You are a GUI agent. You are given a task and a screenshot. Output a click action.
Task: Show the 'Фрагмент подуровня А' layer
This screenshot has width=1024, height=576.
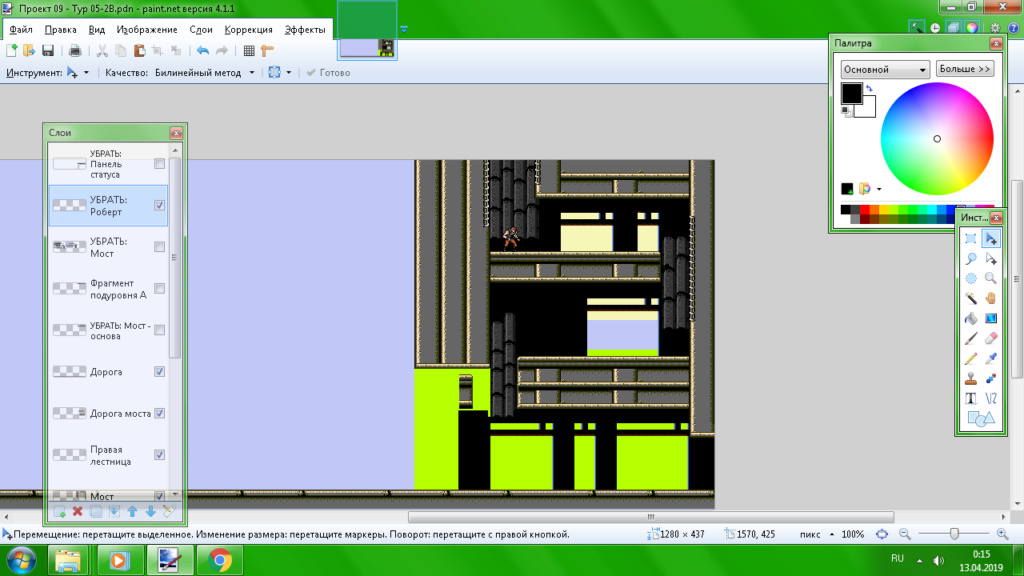(159, 288)
